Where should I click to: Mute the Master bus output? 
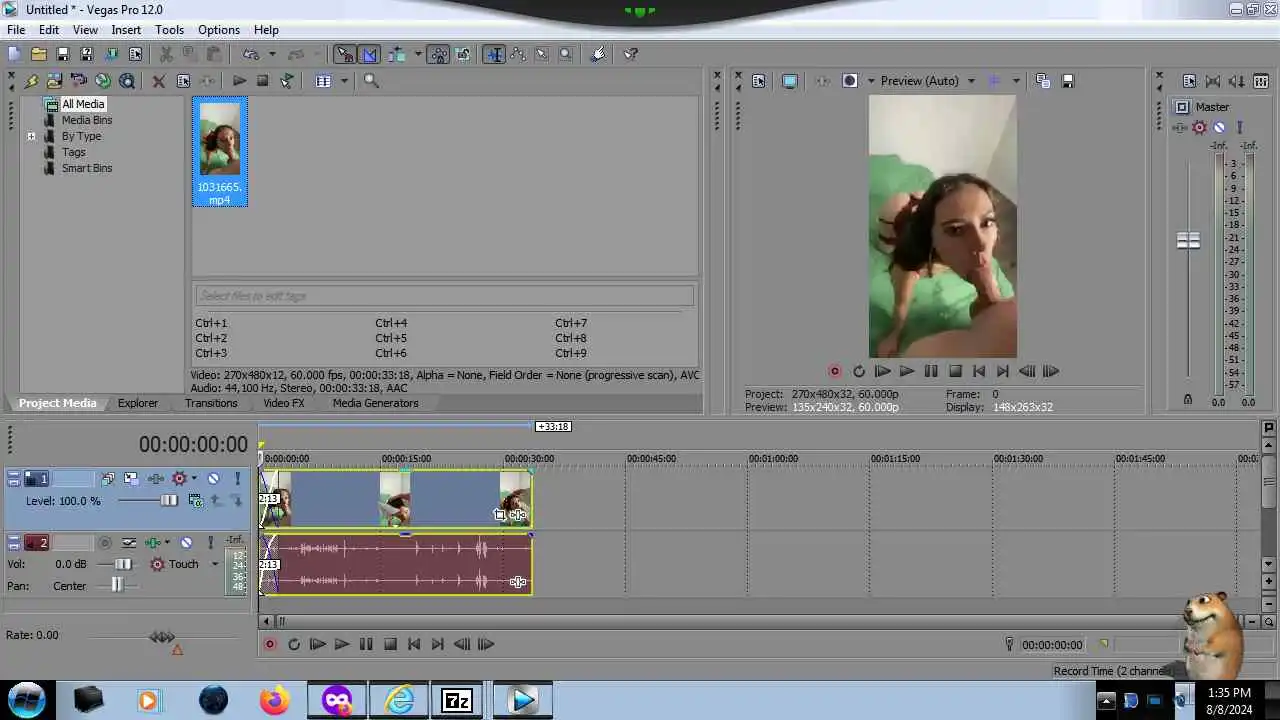[1219, 127]
